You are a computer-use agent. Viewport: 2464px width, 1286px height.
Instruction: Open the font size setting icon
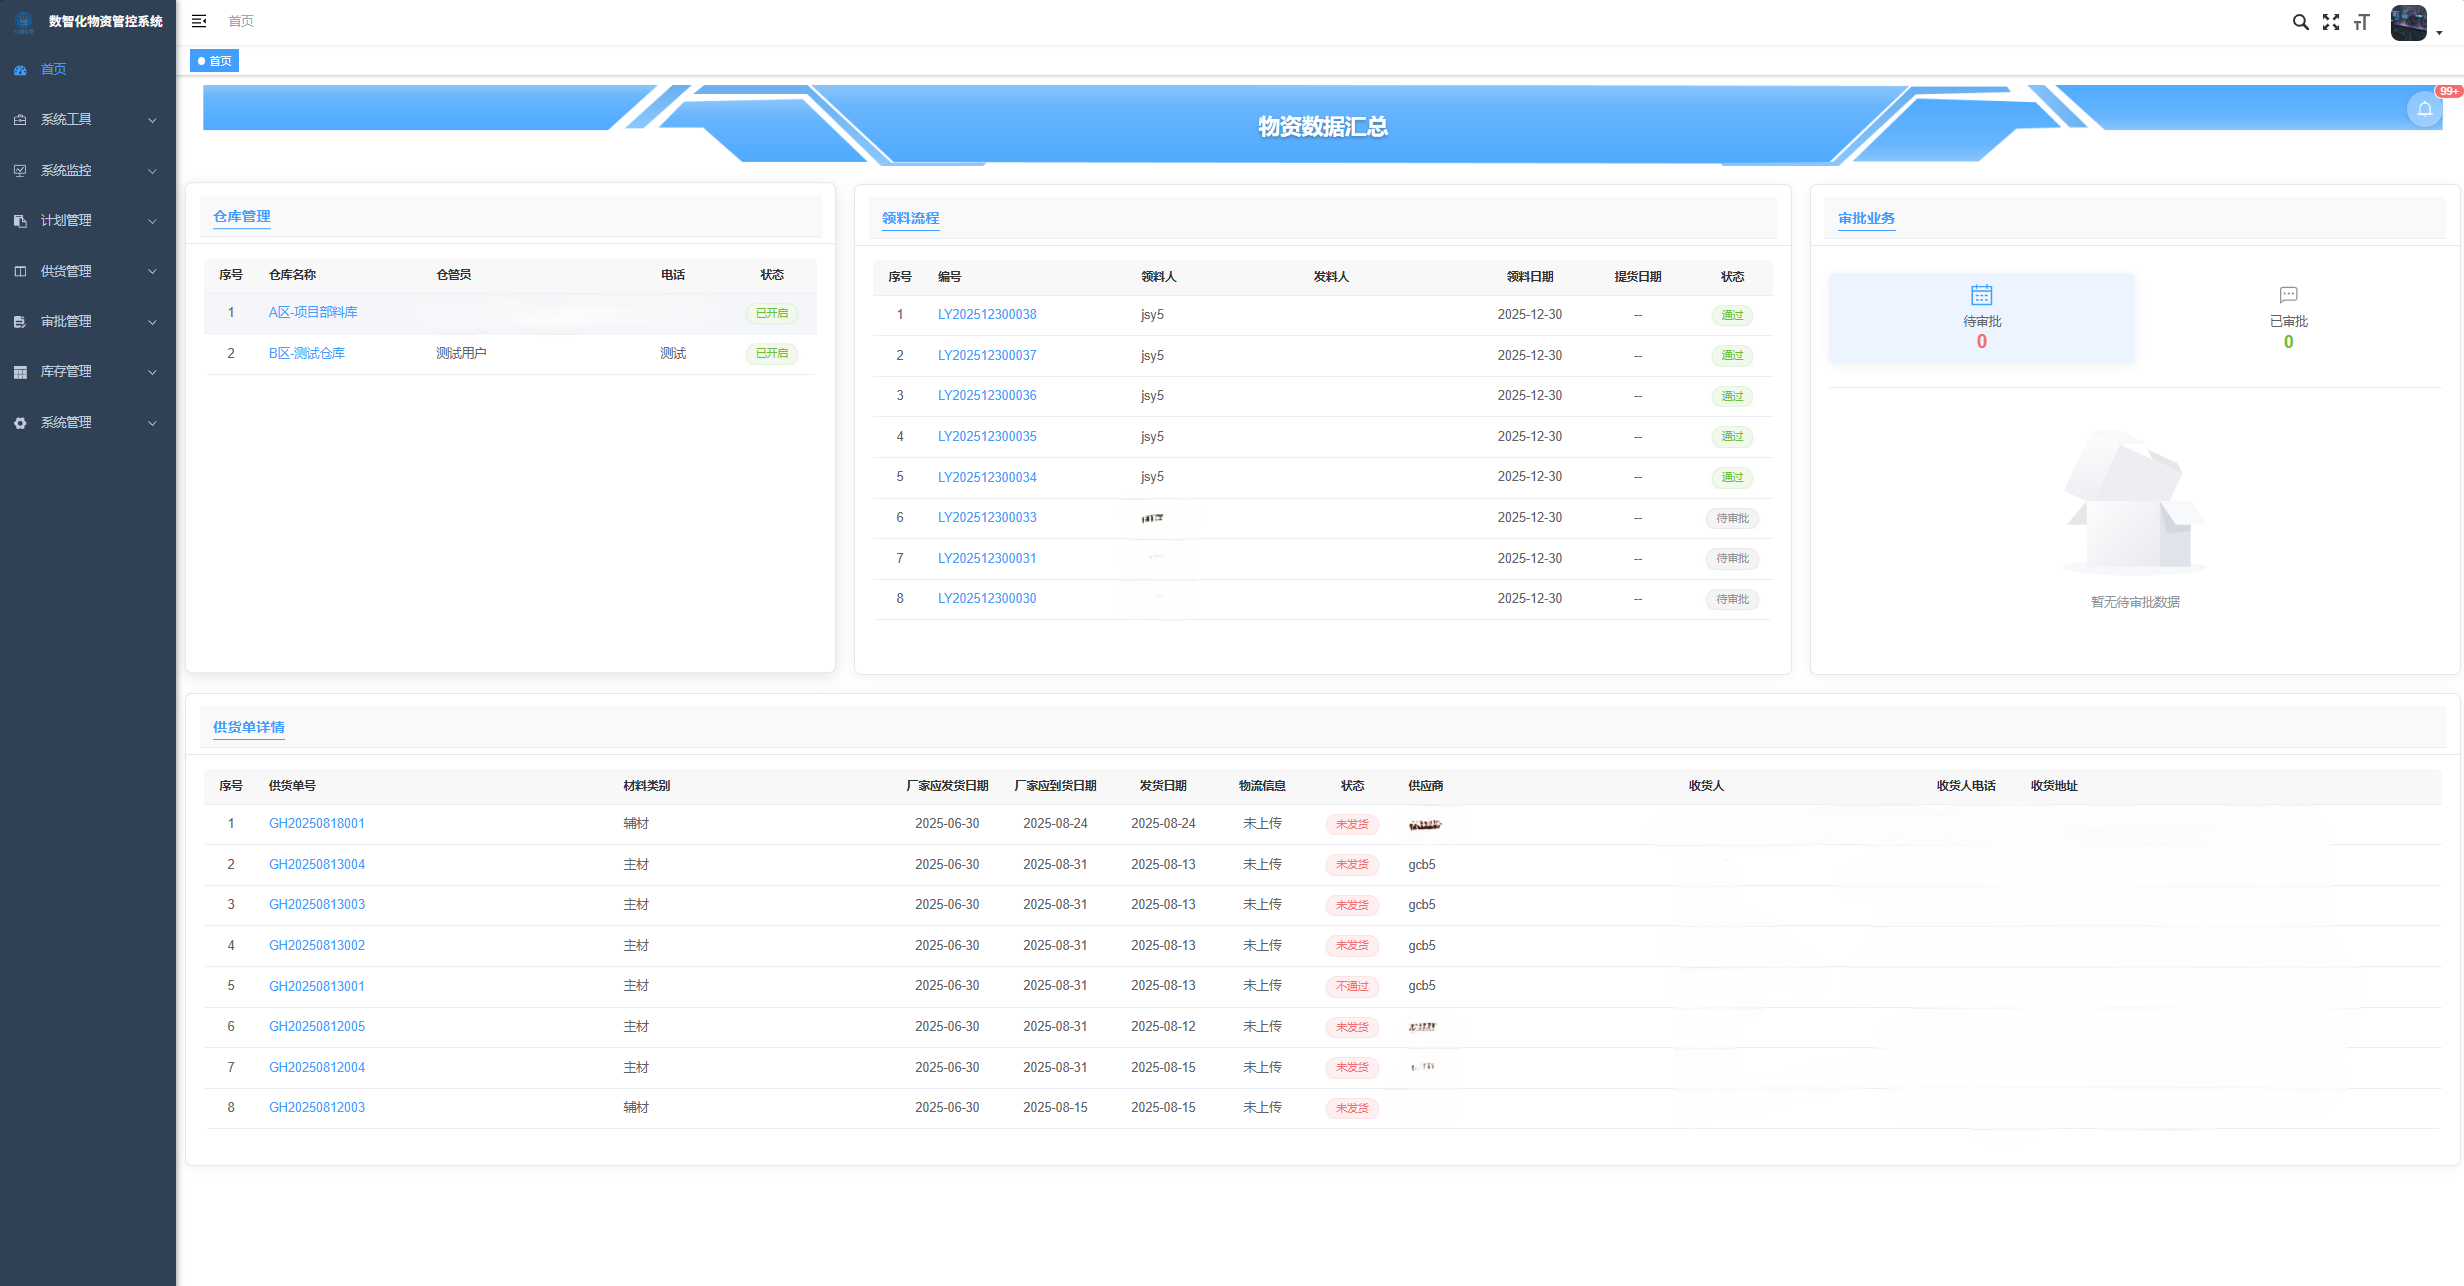click(x=2362, y=22)
